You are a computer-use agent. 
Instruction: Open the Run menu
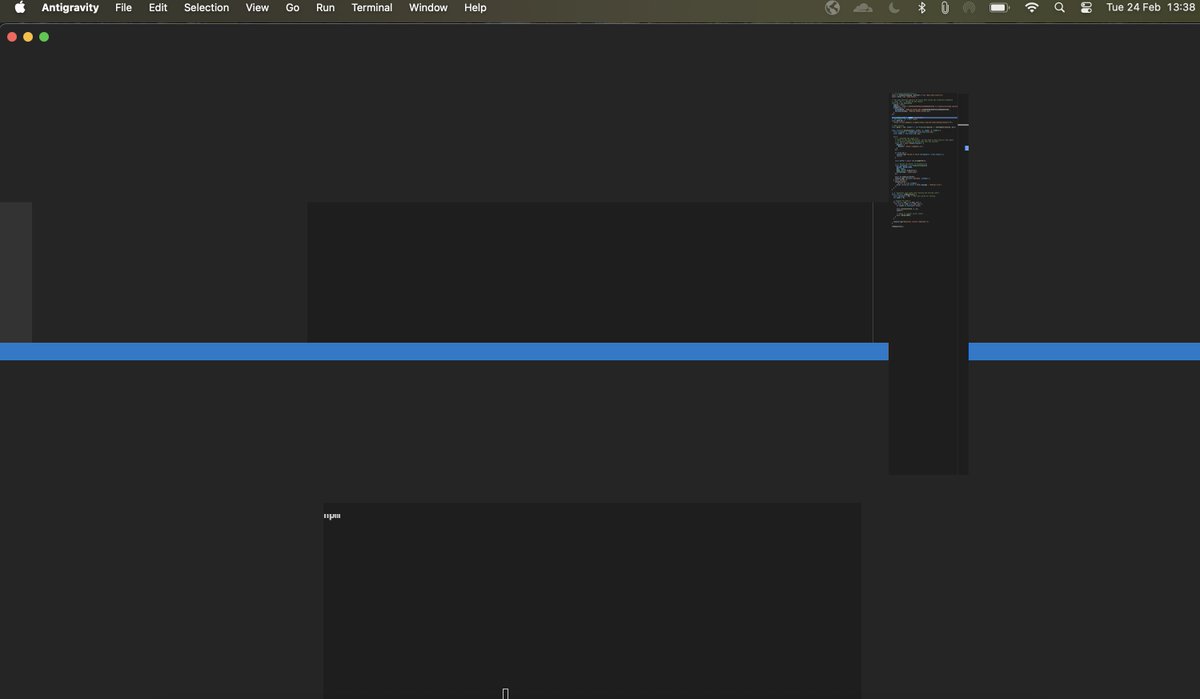325,7
